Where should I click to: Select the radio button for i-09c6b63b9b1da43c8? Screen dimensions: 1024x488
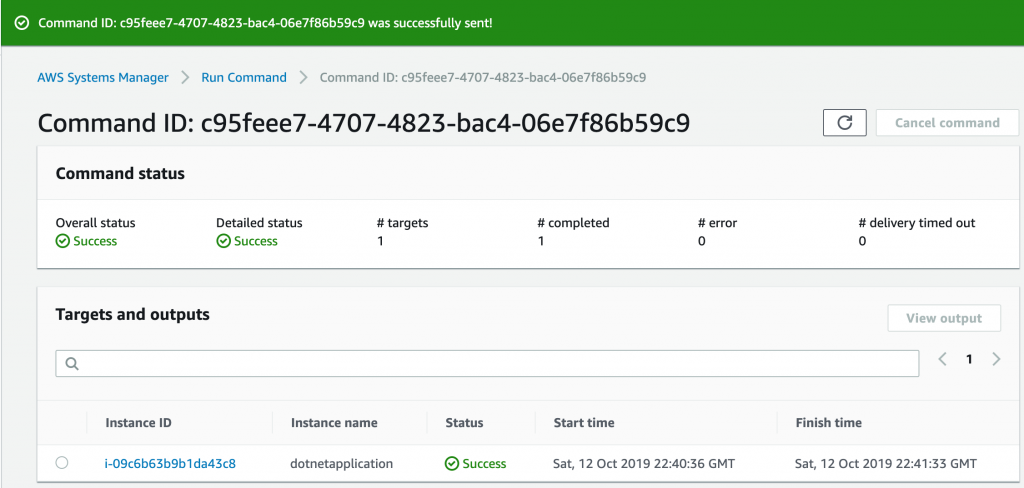pos(61,463)
